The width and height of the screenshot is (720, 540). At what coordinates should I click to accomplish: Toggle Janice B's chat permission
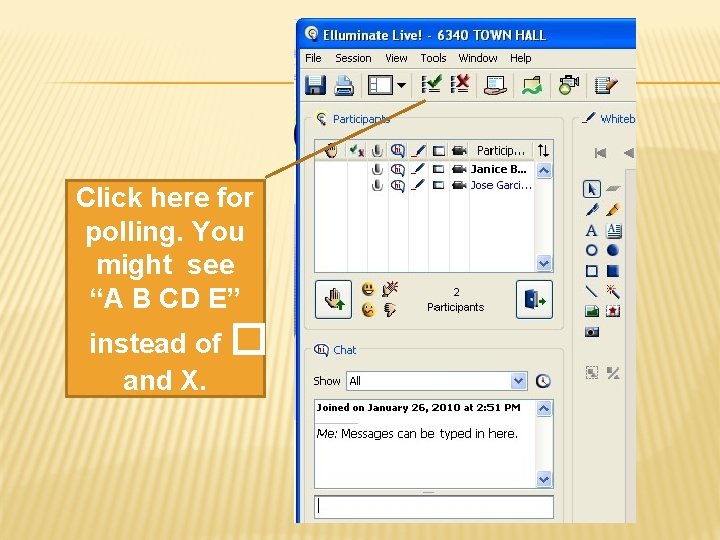[398, 169]
